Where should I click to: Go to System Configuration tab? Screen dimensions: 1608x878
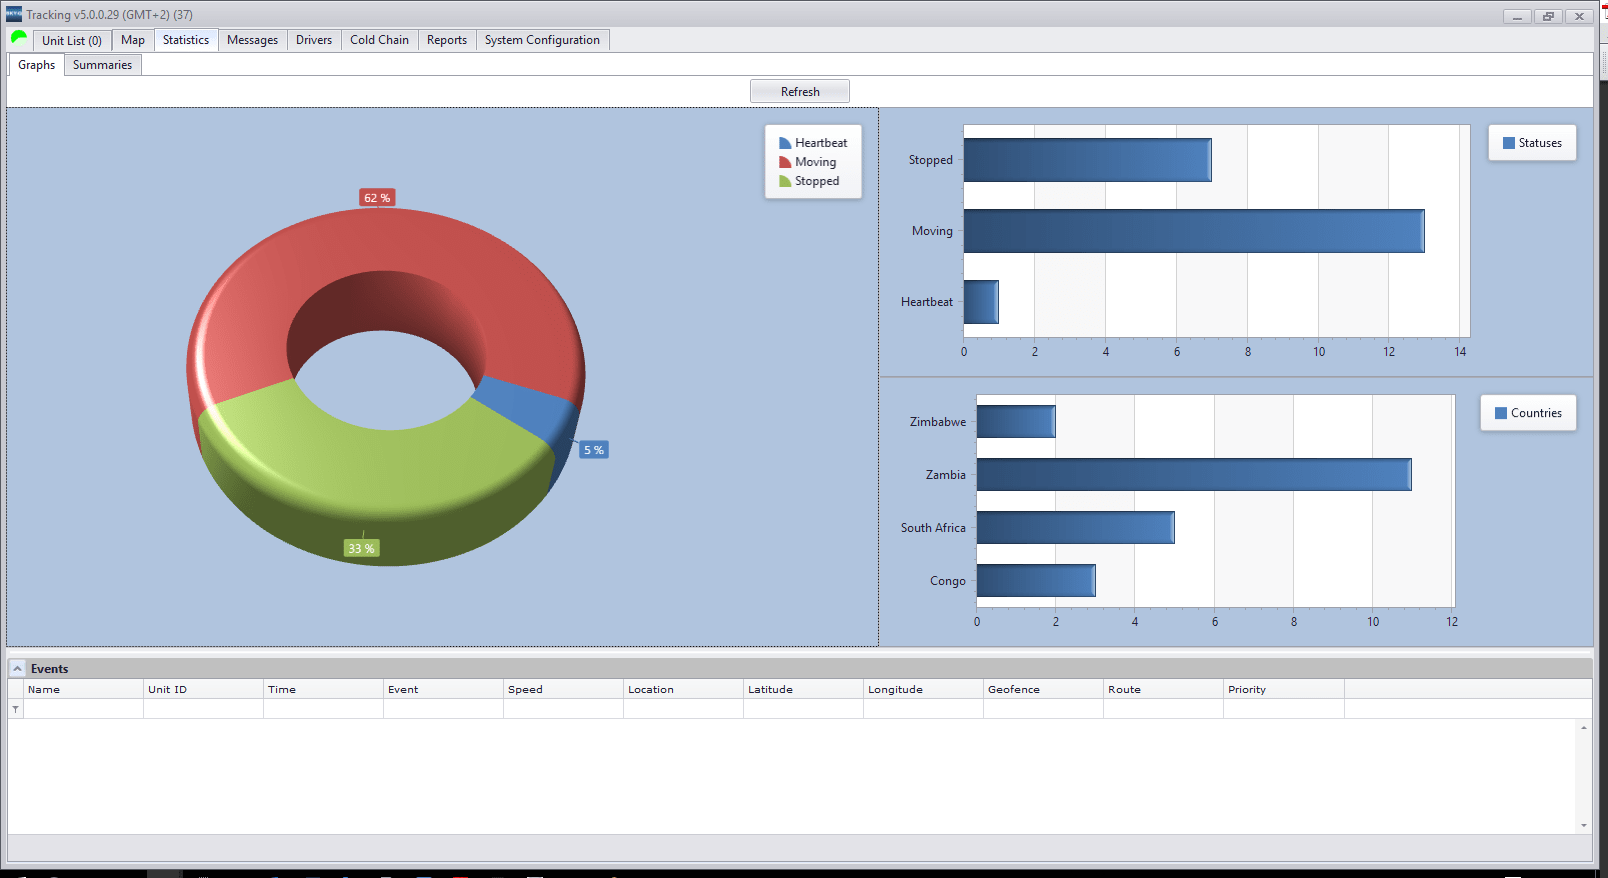[x=542, y=40]
